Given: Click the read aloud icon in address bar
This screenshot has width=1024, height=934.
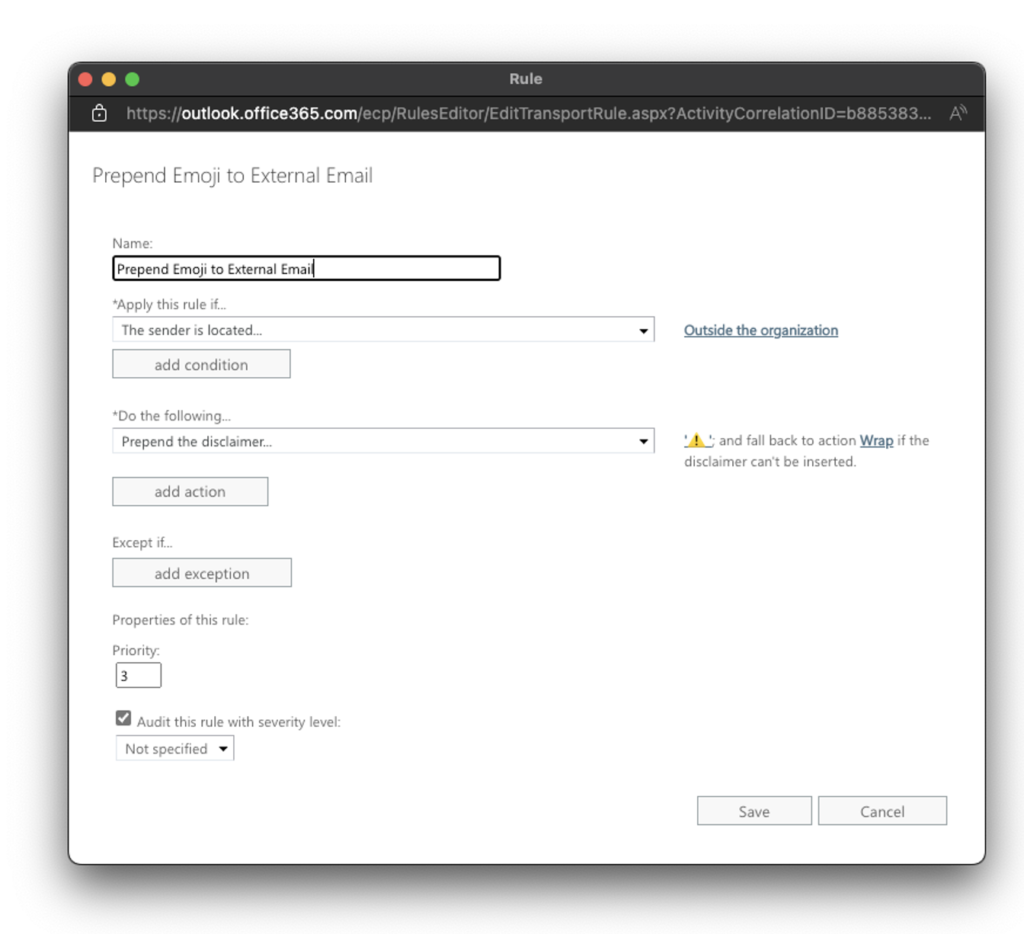Looking at the screenshot, I should [957, 113].
